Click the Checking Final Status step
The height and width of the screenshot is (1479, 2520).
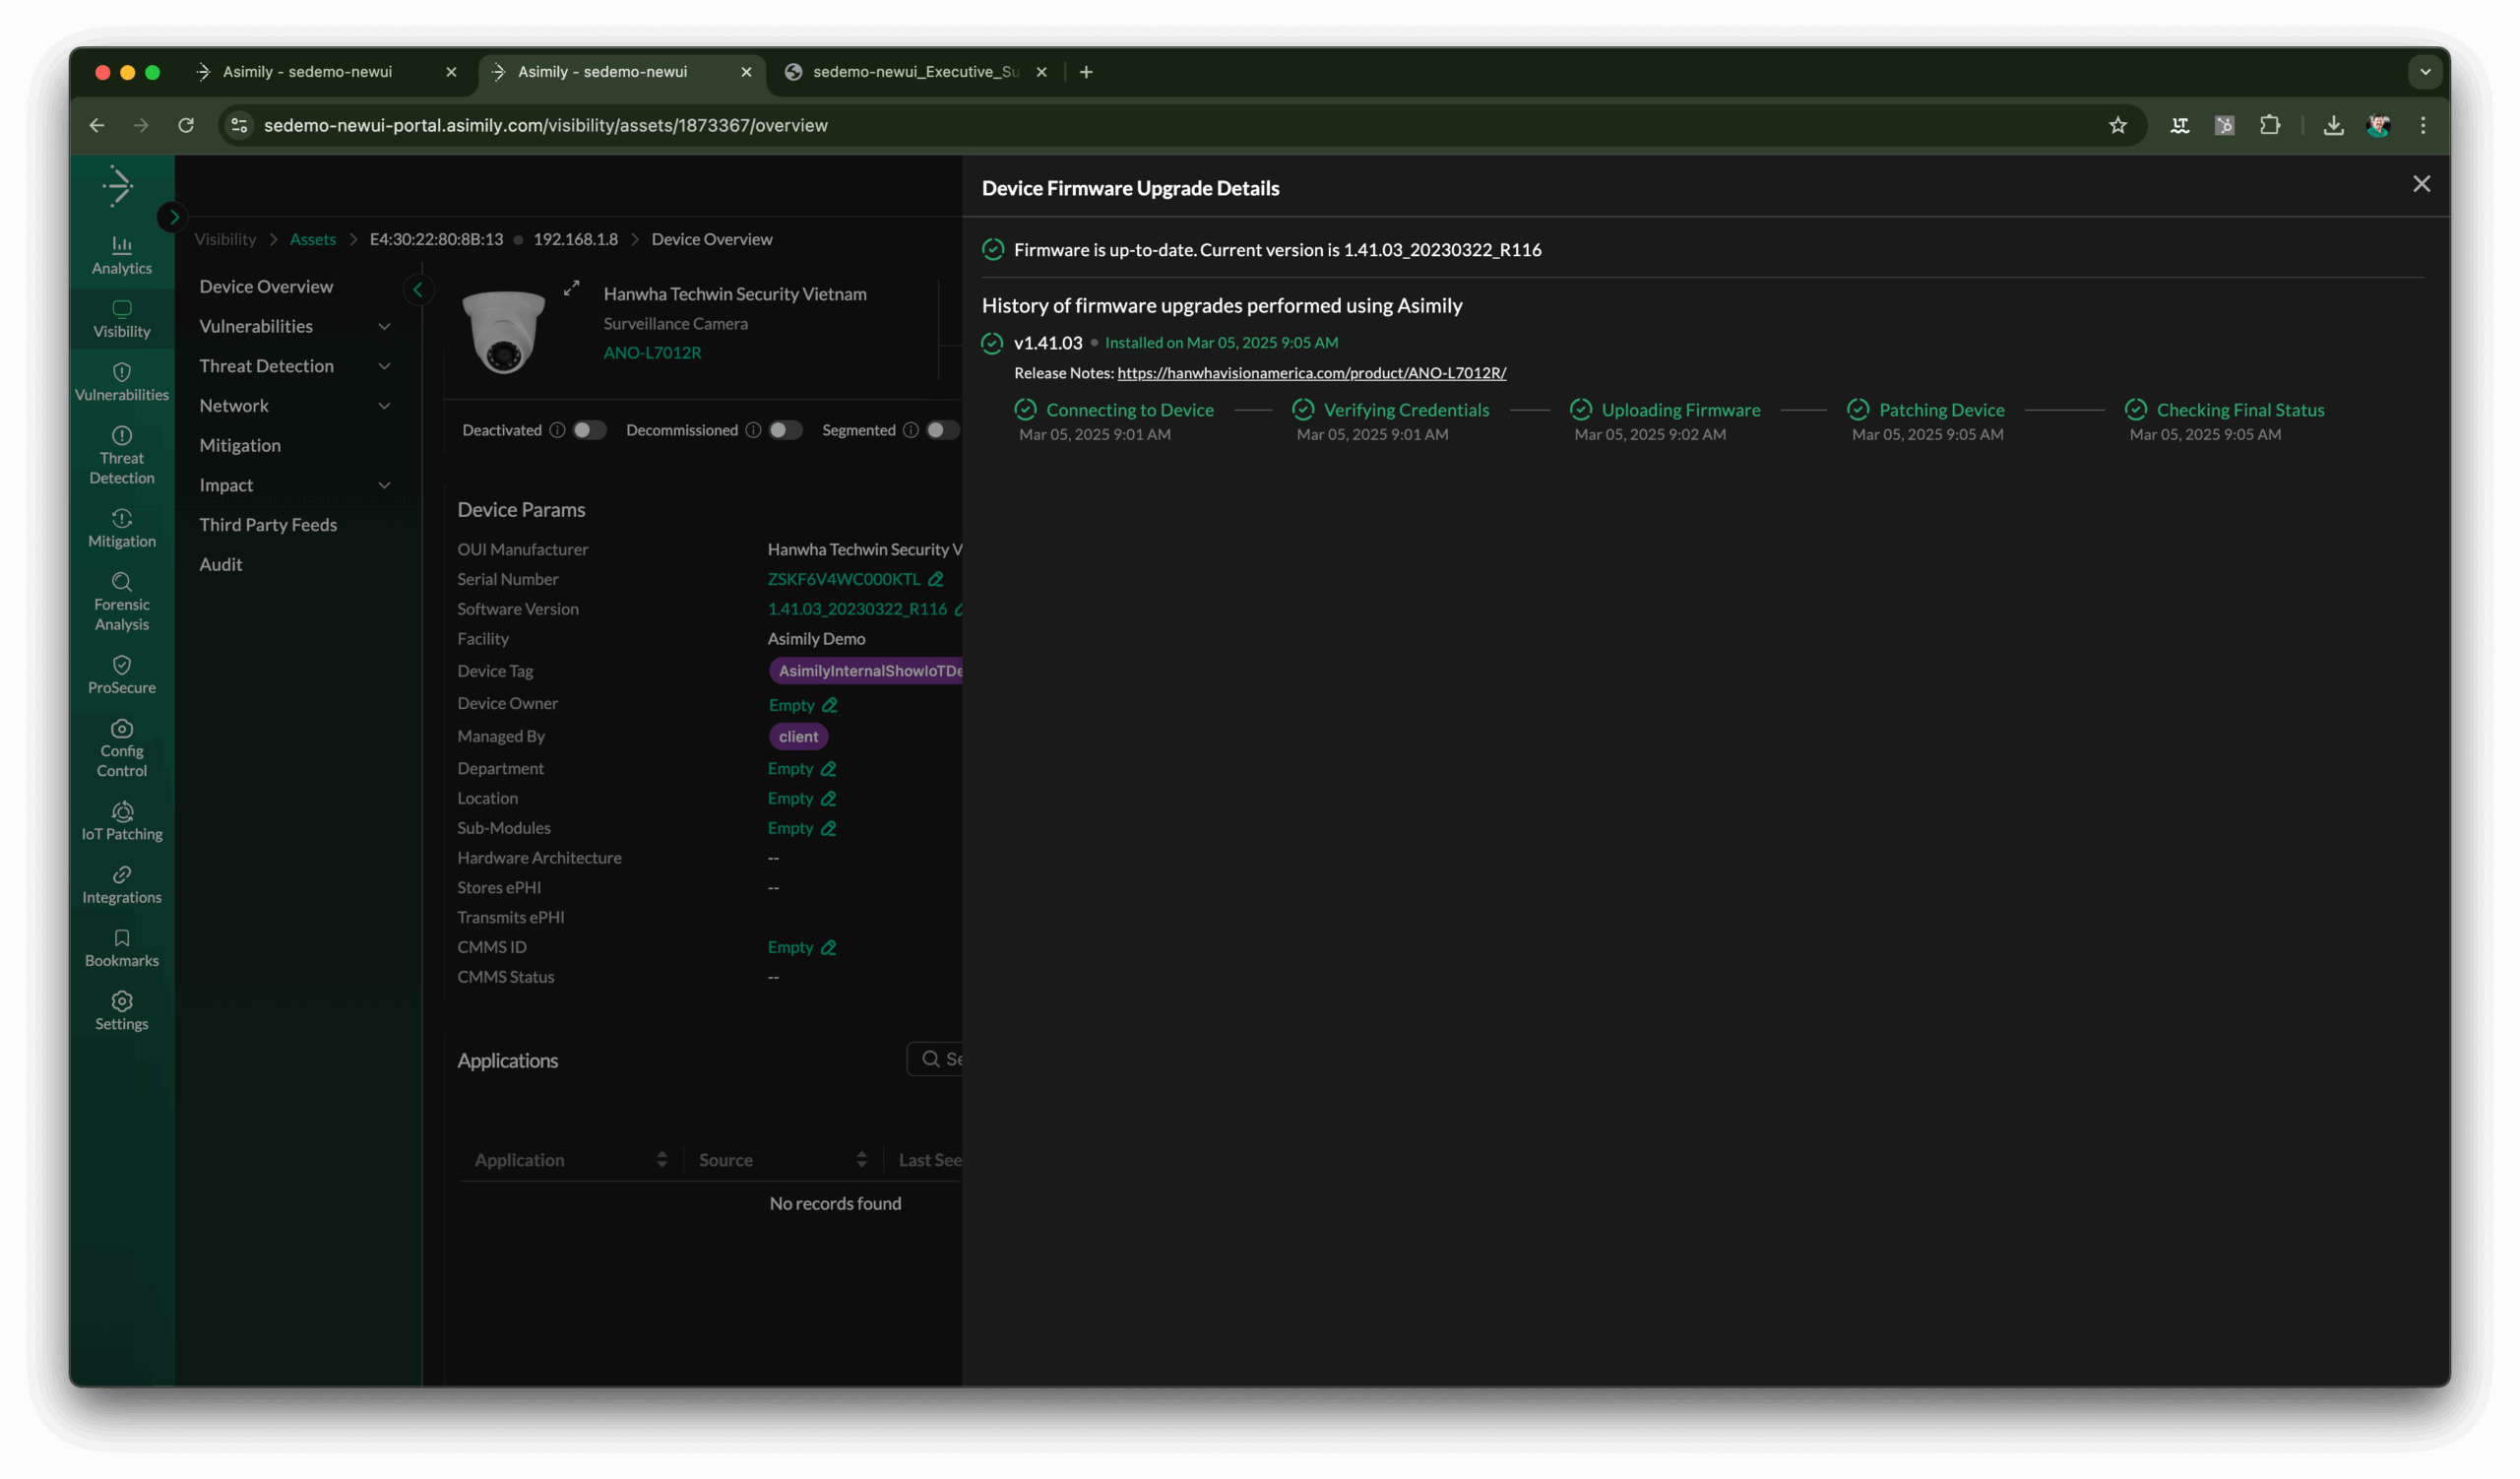tap(2240, 410)
